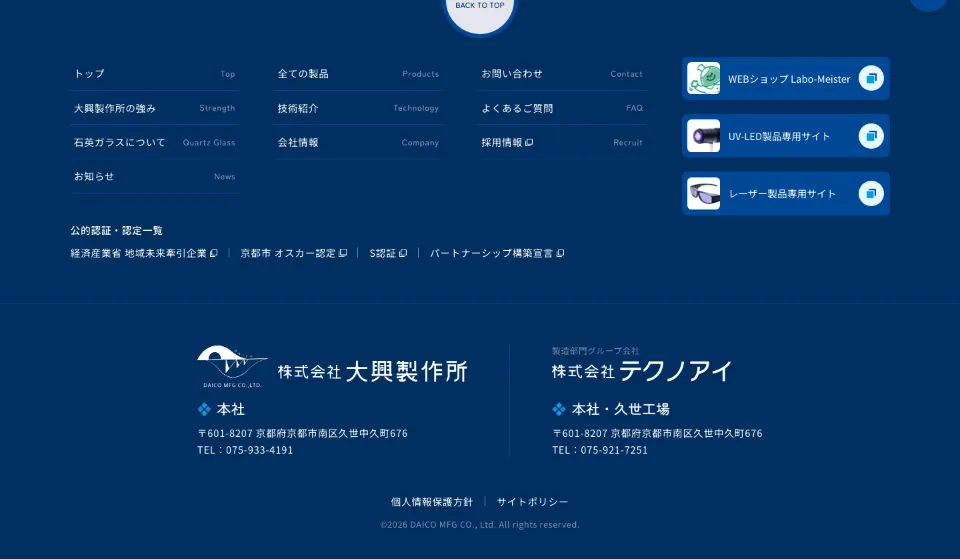
Task: Click the DAICO MFG CO.,LTD. logo
Action: click(232, 366)
